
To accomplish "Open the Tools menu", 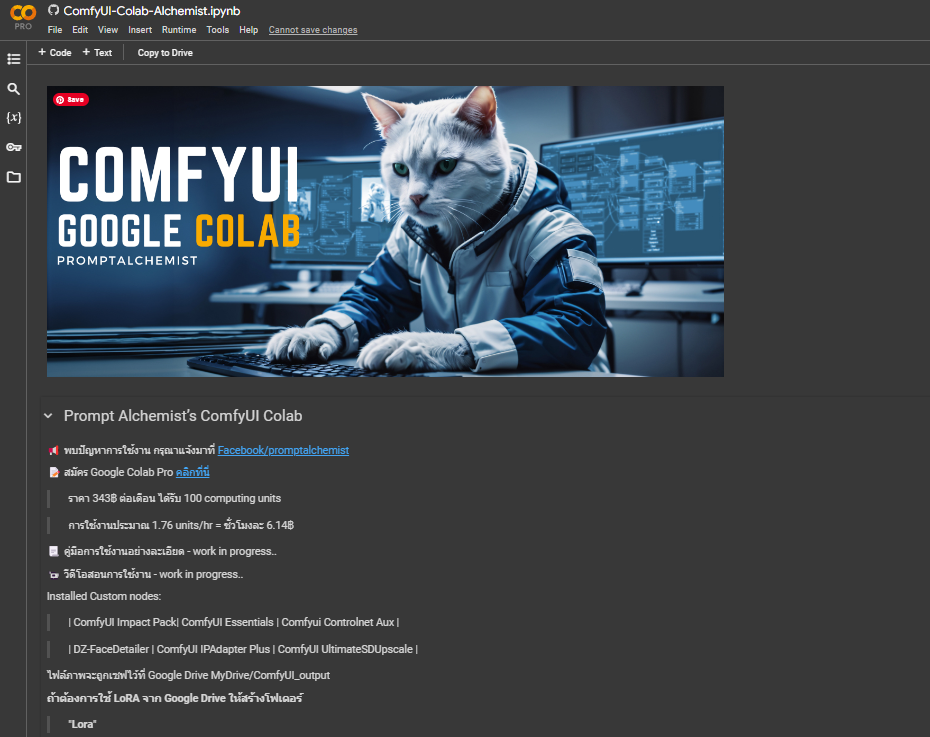I will coord(218,30).
